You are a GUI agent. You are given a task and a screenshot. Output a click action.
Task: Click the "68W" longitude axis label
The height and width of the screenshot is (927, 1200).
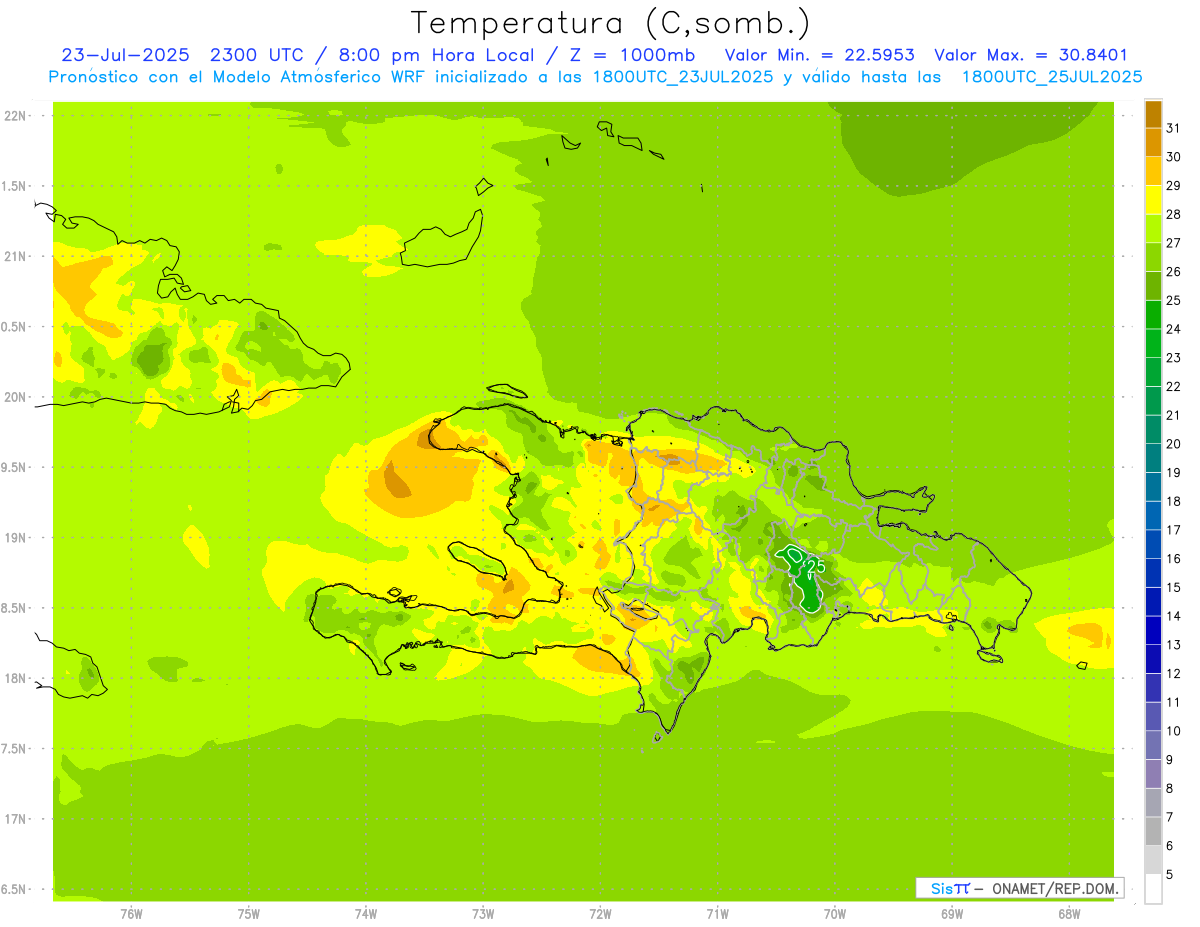[x=1069, y=914]
